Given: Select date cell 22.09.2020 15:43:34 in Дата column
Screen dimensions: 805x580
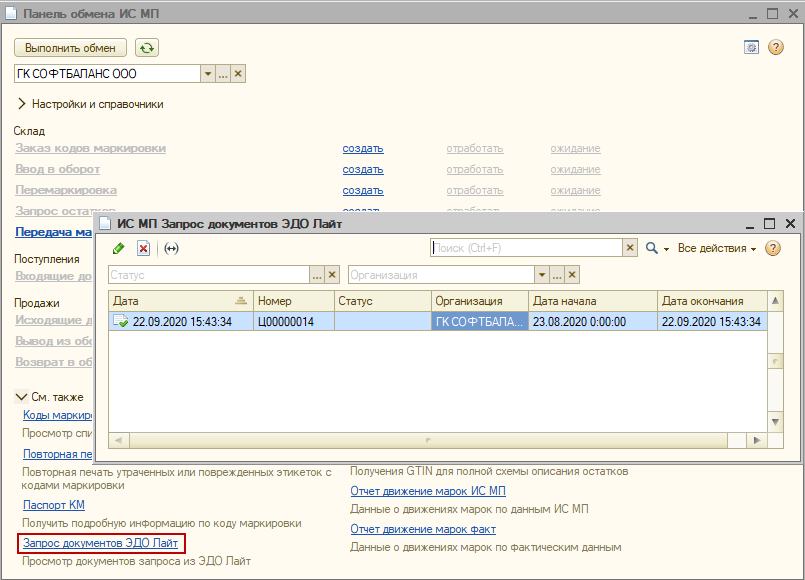Looking at the screenshot, I should coord(181,322).
